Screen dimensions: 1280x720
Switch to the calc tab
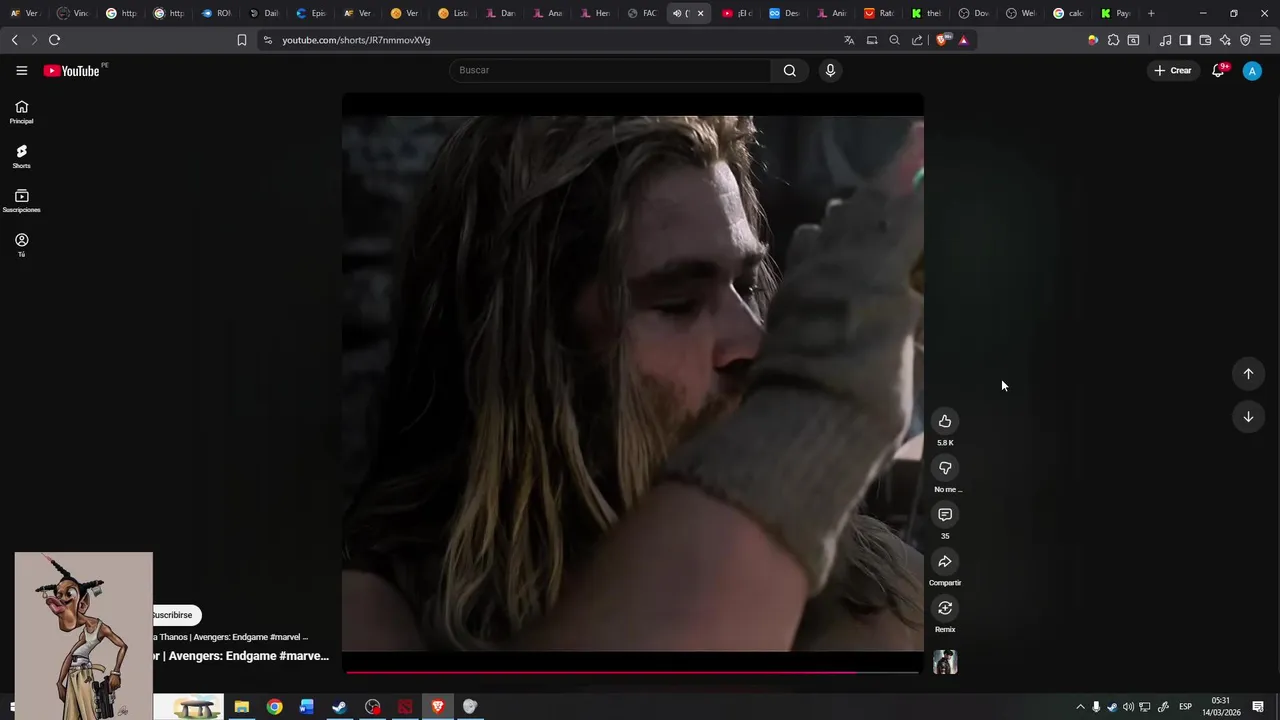[x=1068, y=13]
